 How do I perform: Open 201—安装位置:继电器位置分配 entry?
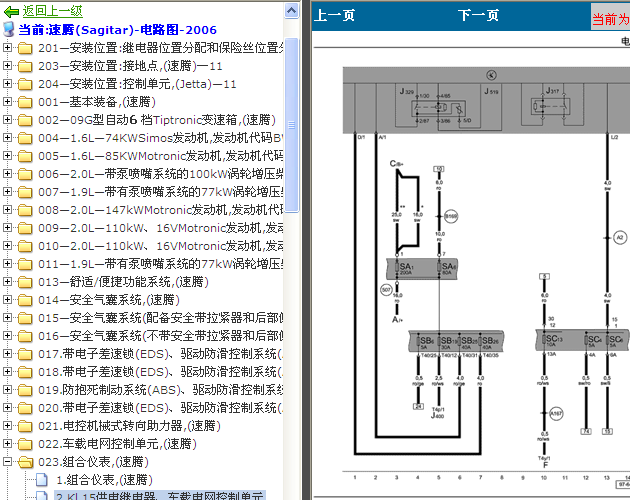click(161, 48)
